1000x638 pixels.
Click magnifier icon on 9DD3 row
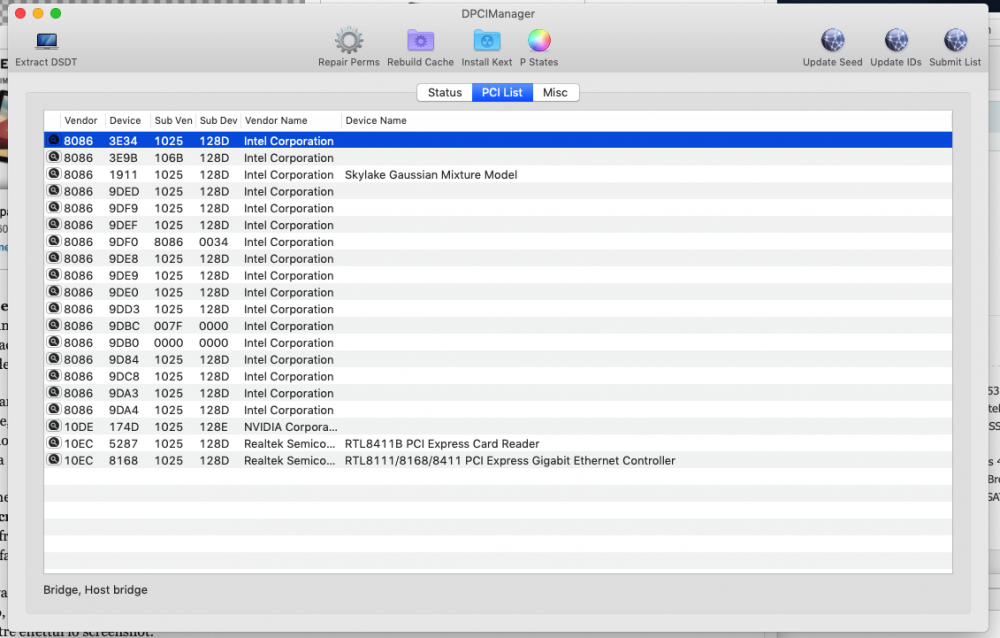coord(54,308)
